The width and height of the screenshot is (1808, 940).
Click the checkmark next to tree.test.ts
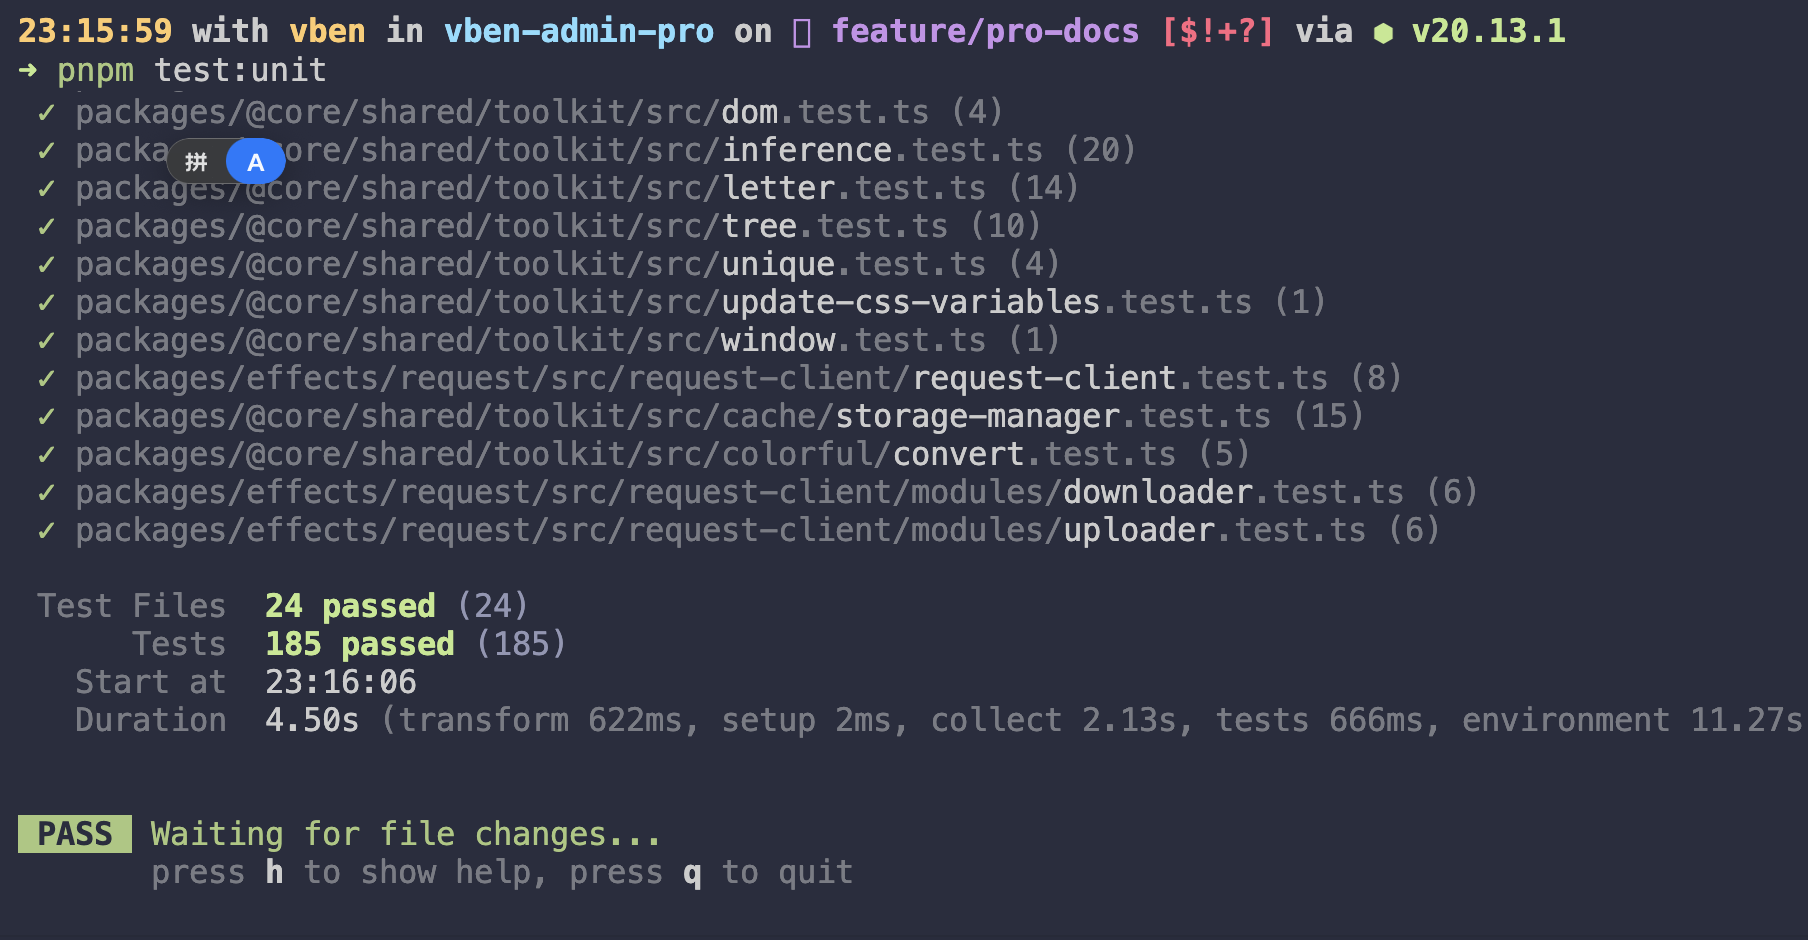point(46,227)
